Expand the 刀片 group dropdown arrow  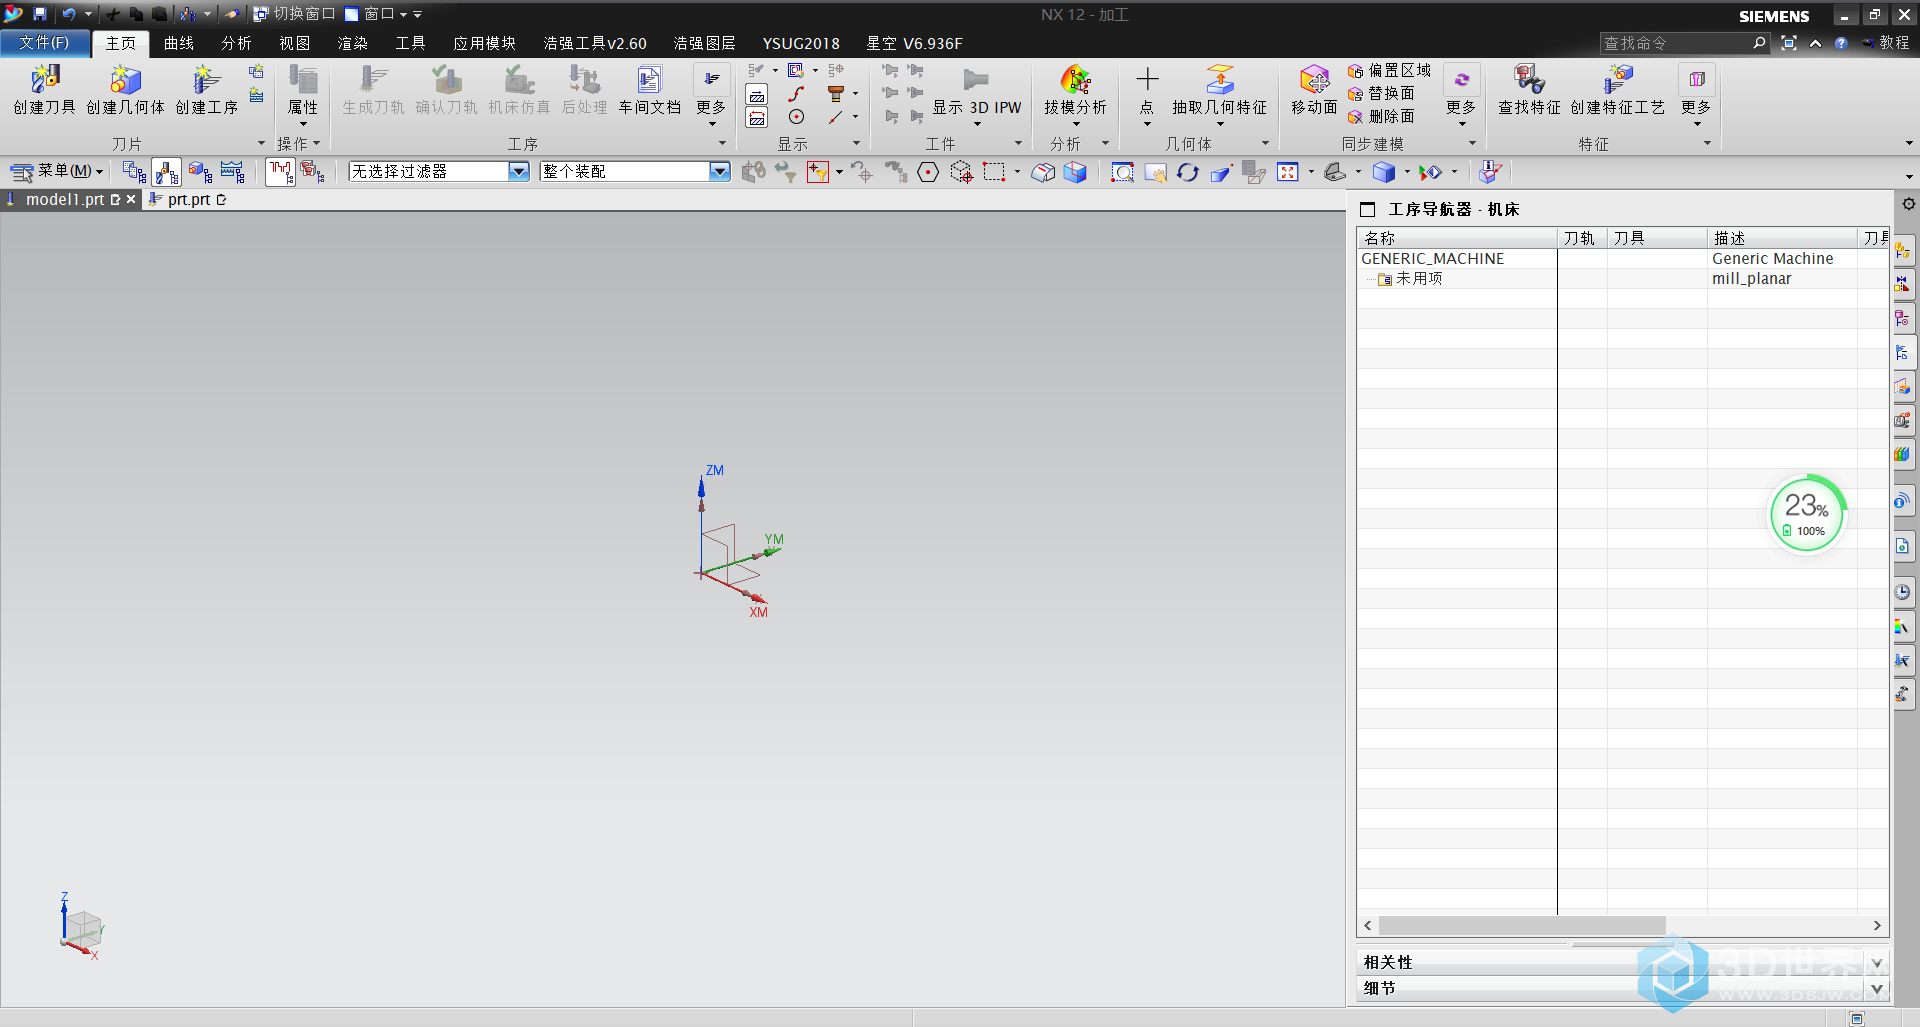point(262,143)
